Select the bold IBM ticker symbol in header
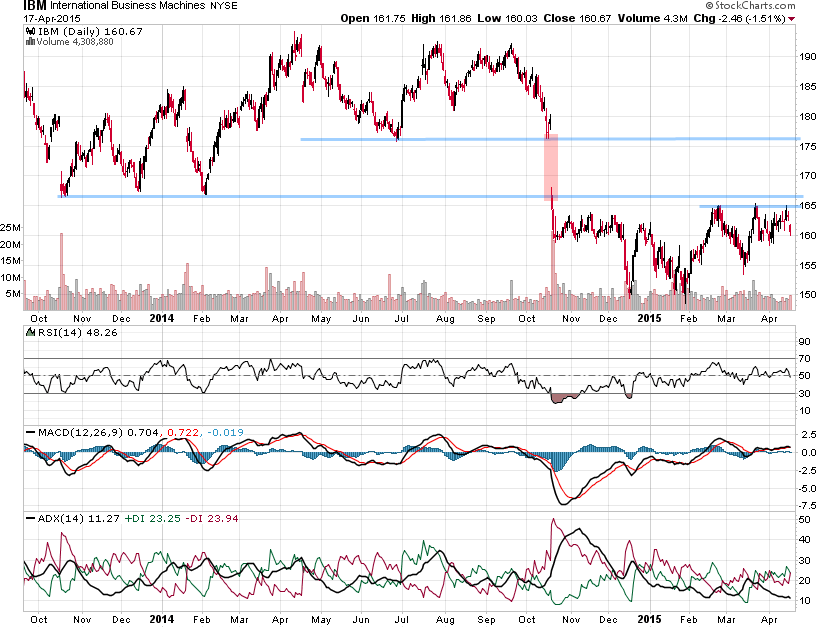816x627 pixels. pos(35,6)
